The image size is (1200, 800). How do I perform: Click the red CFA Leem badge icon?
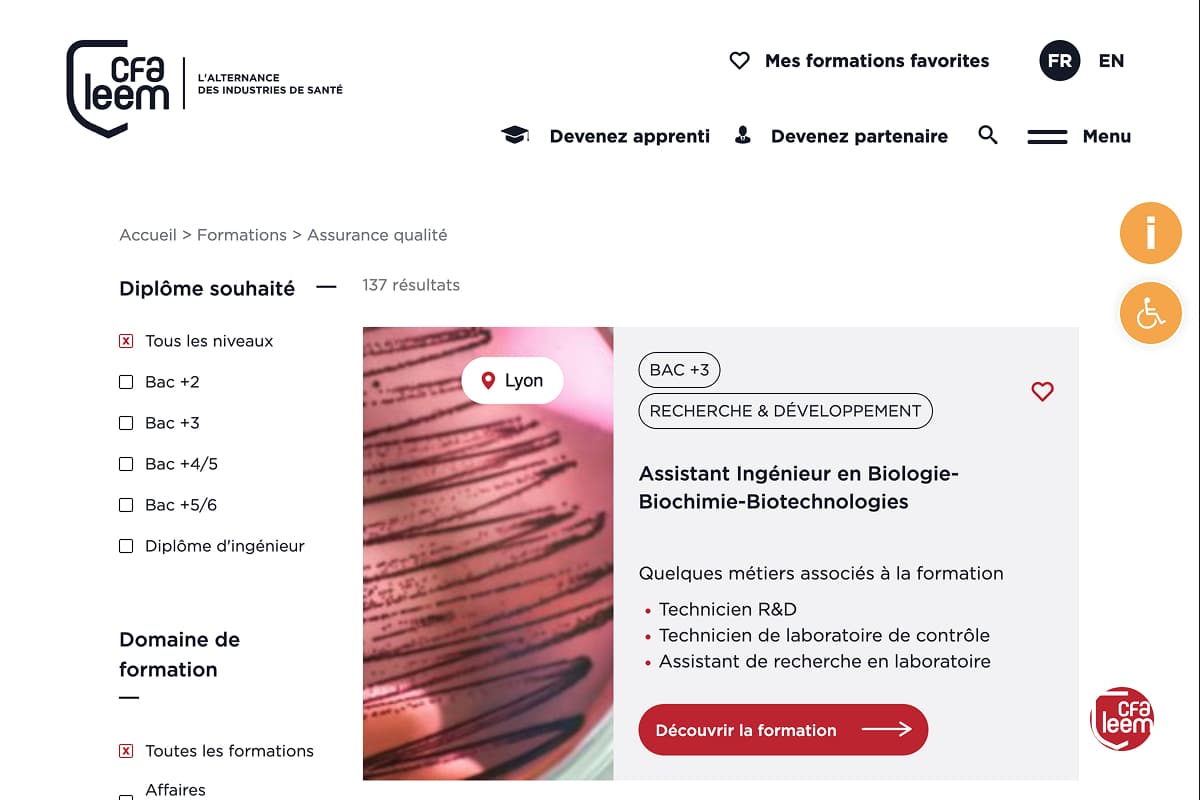1122,718
